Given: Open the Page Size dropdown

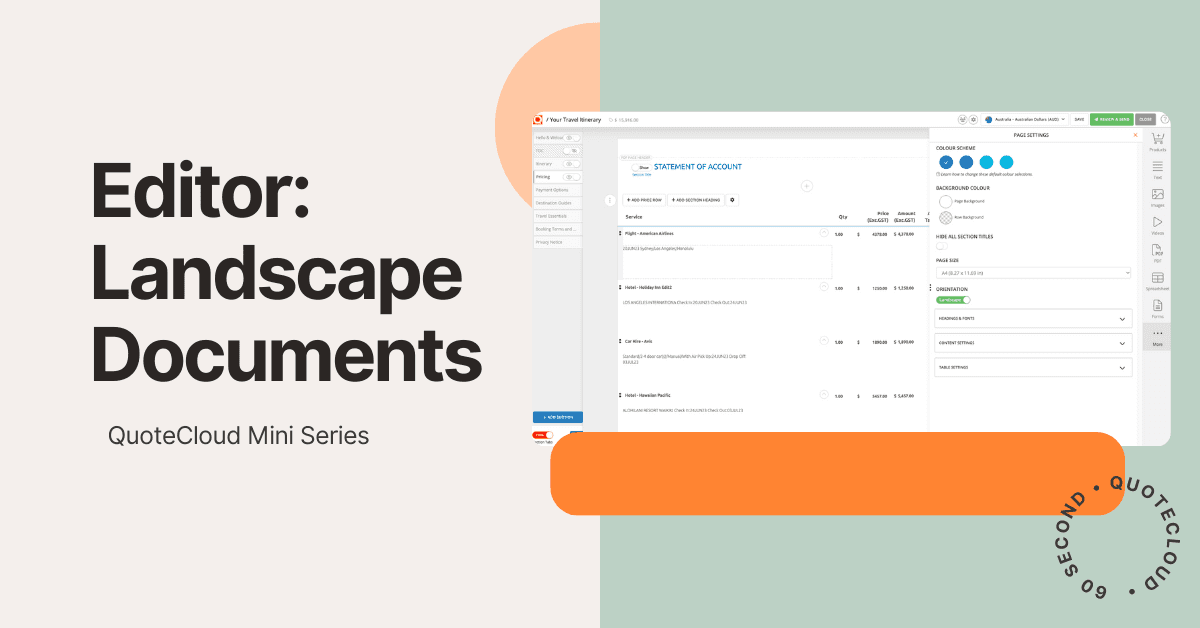Looking at the screenshot, I should click(x=1033, y=272).
